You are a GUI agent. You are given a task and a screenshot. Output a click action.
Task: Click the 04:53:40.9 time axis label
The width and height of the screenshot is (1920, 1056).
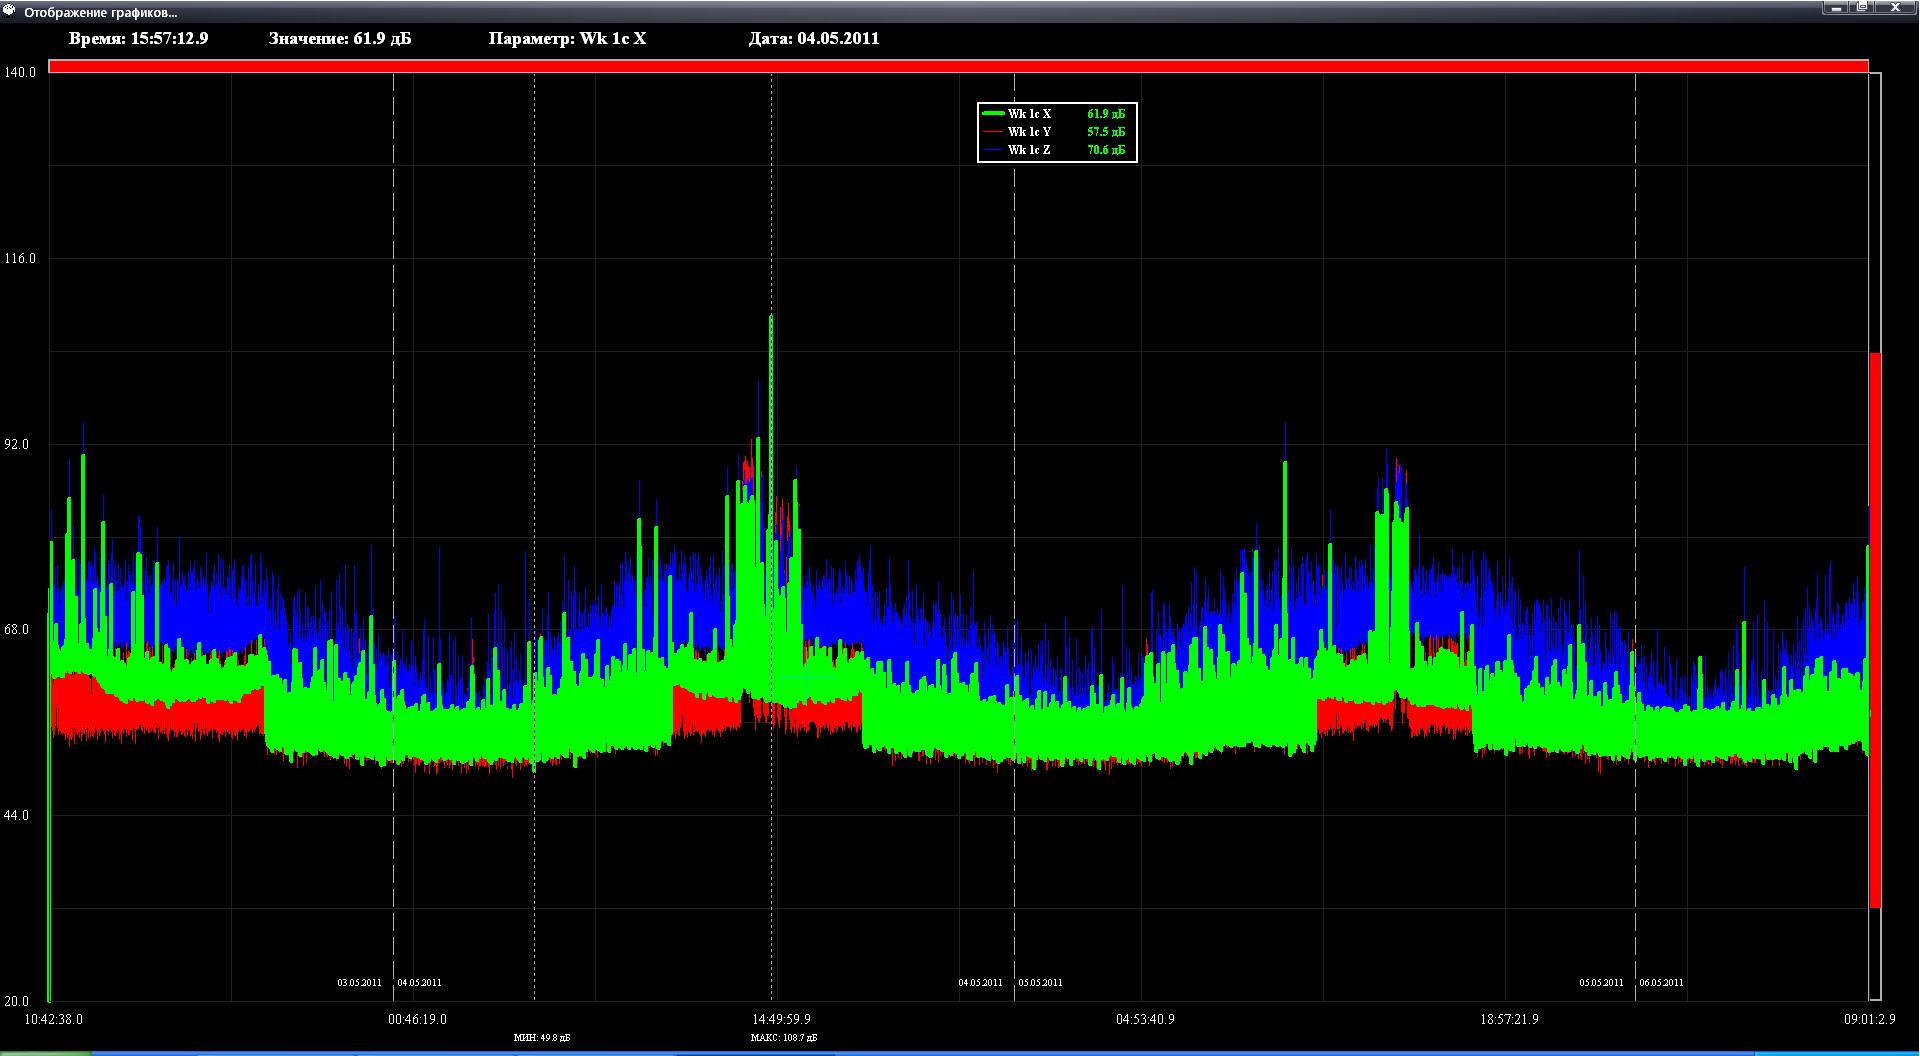1146,1020
